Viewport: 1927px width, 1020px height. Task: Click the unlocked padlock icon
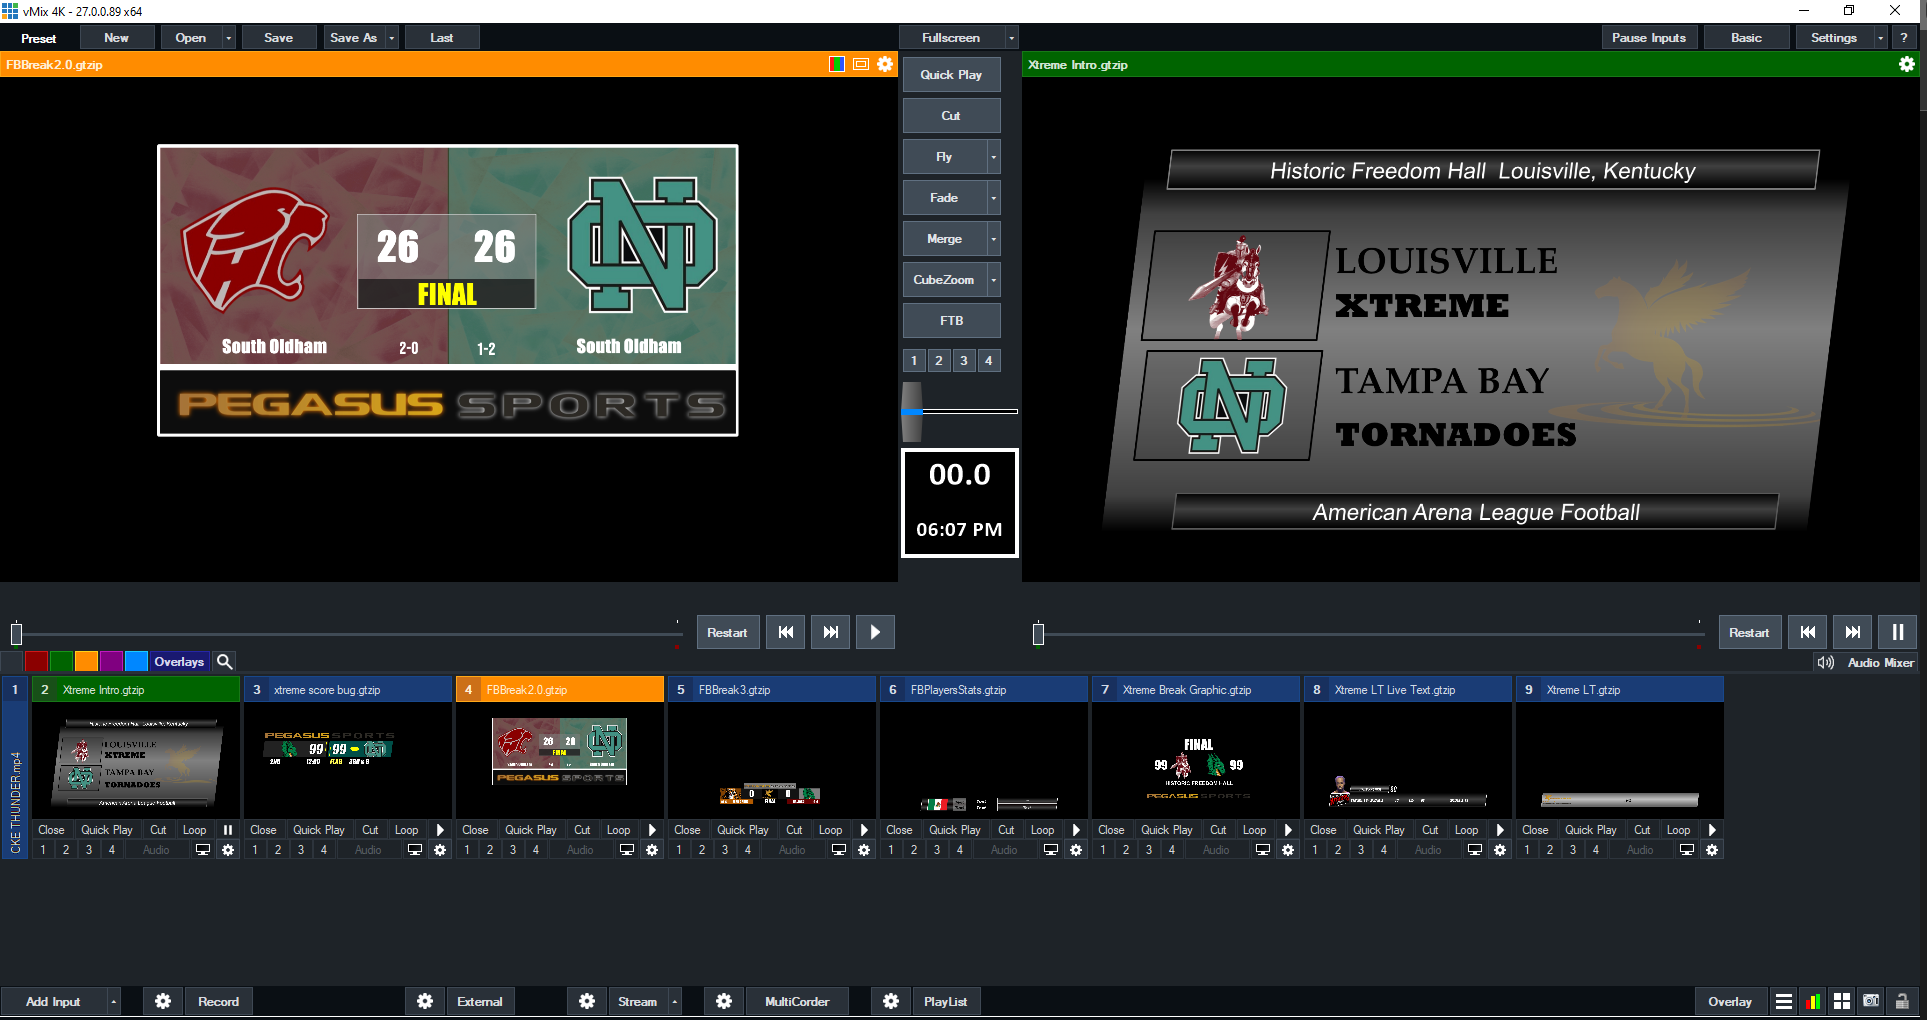[1902, 1001]
